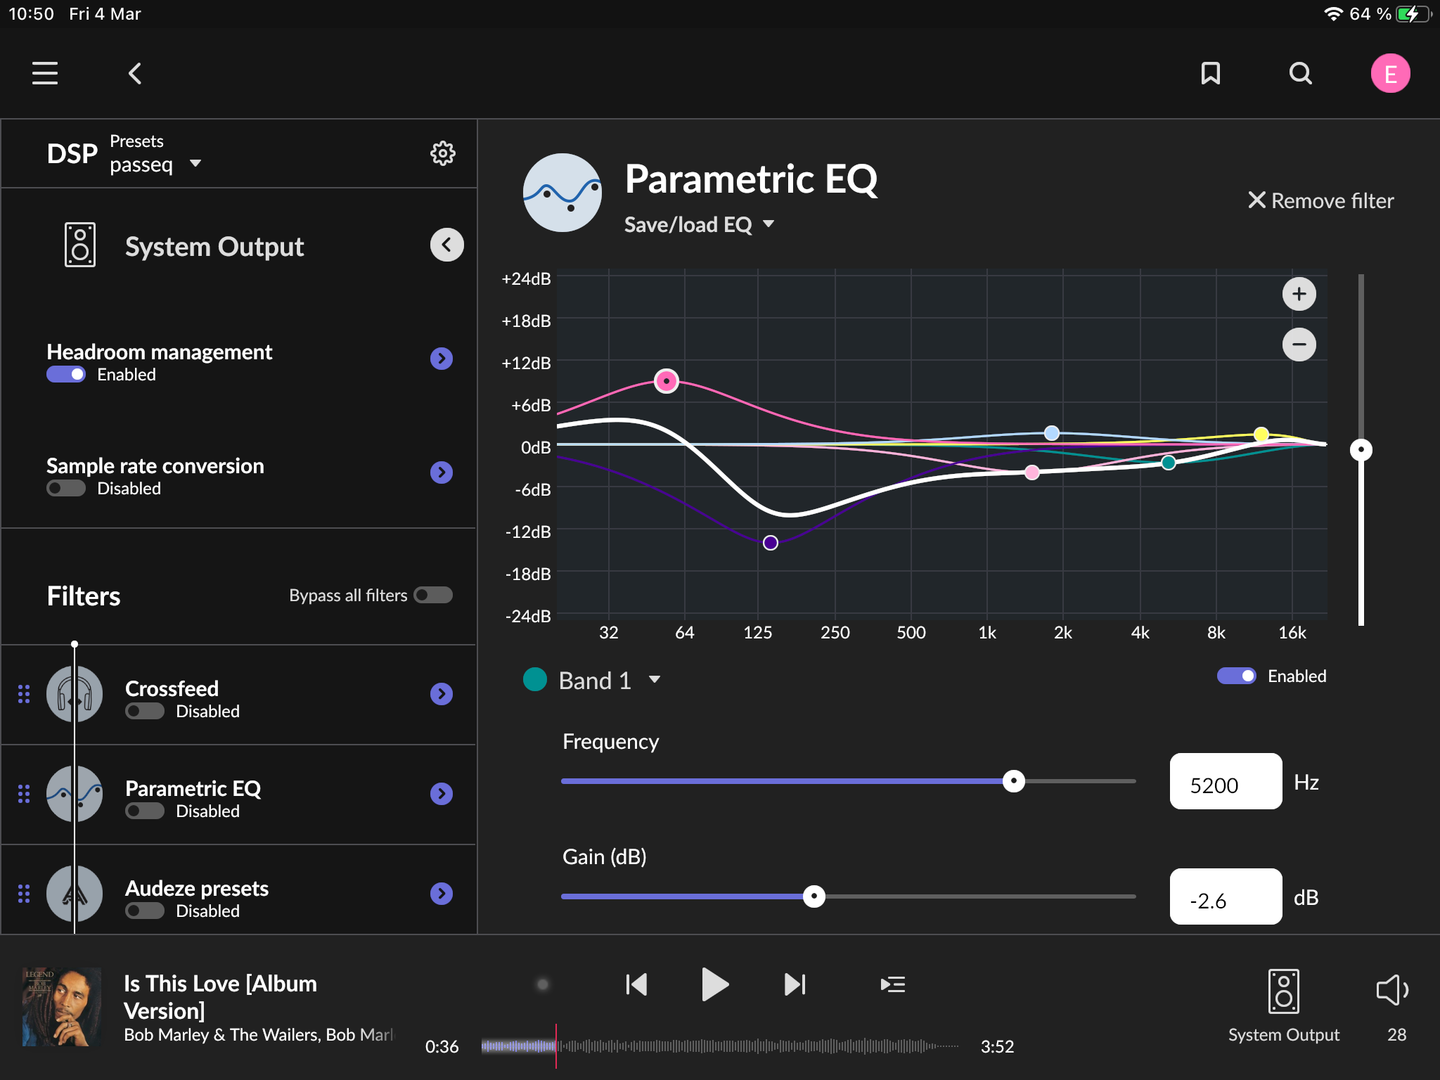Click the Headroom management label
The height and width of the screenshot is (1080, 1440).
point(159,352)
